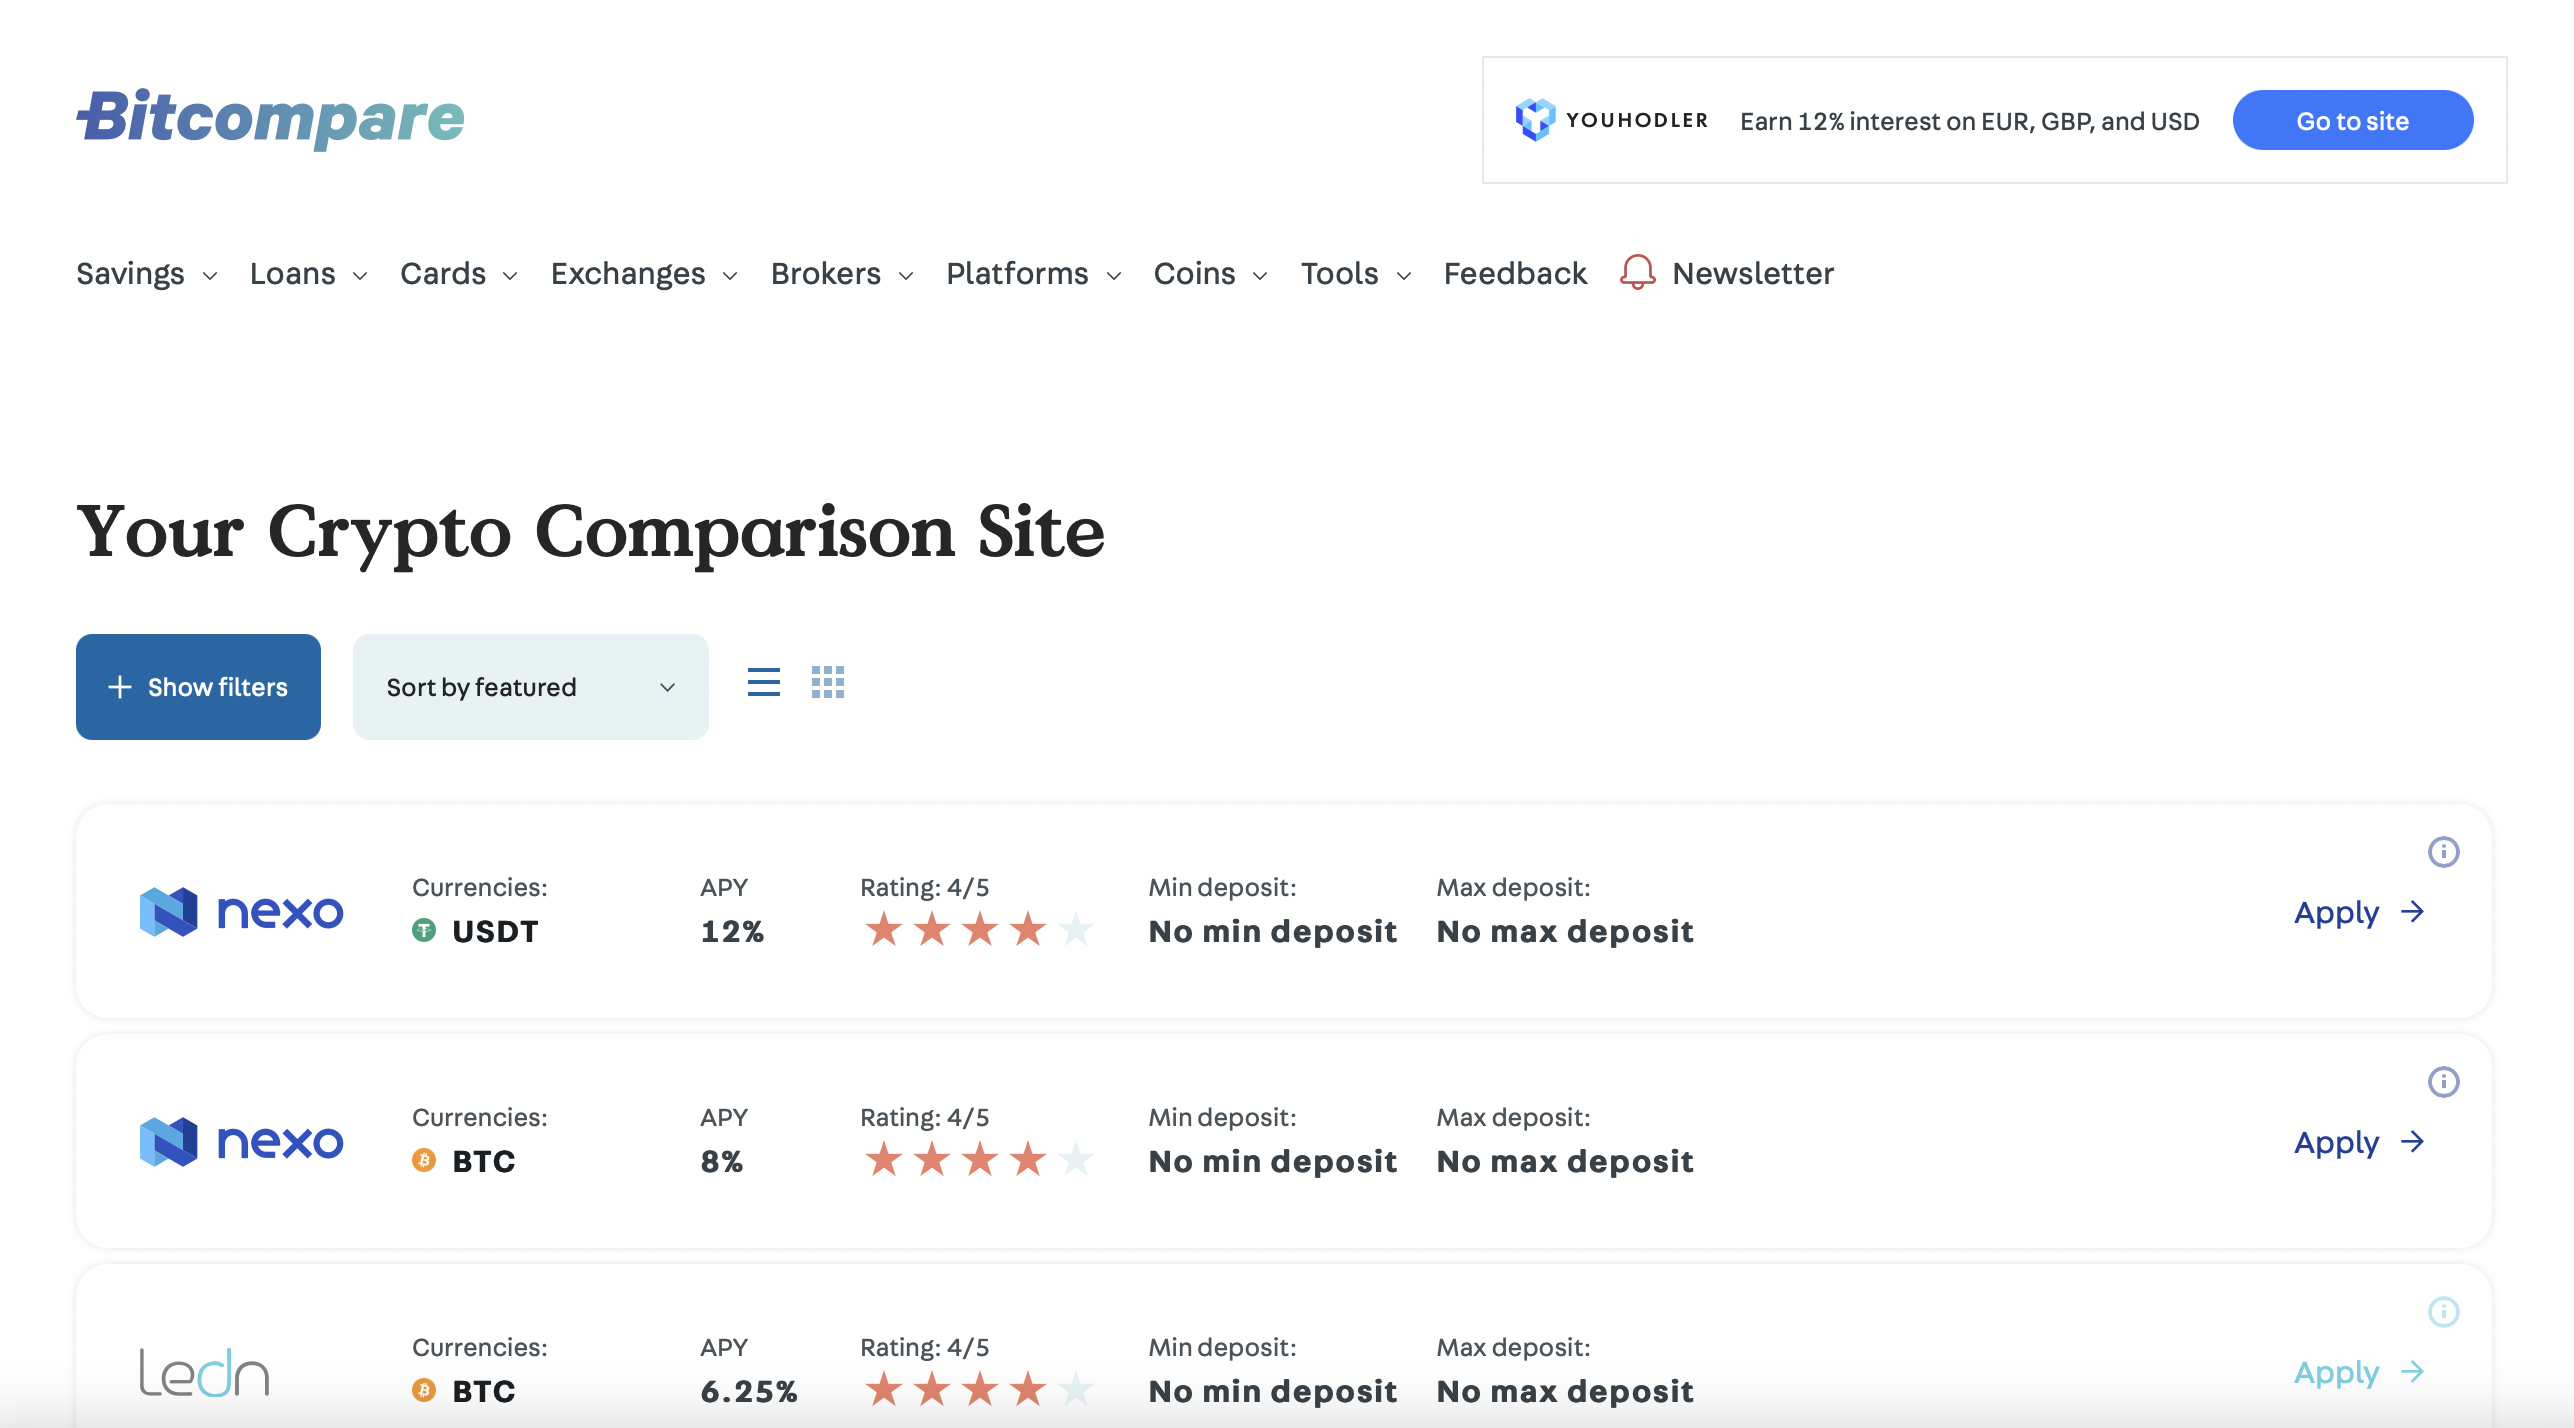Expand the Loans menu
Screen dimensions: 2574x1428
tap(309, 273)
